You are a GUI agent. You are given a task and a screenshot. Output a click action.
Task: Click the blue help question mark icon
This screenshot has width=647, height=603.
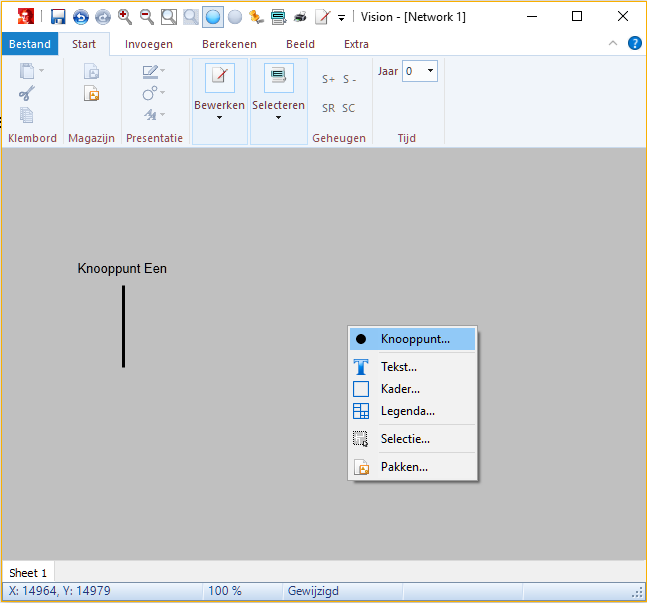point(634,44)
